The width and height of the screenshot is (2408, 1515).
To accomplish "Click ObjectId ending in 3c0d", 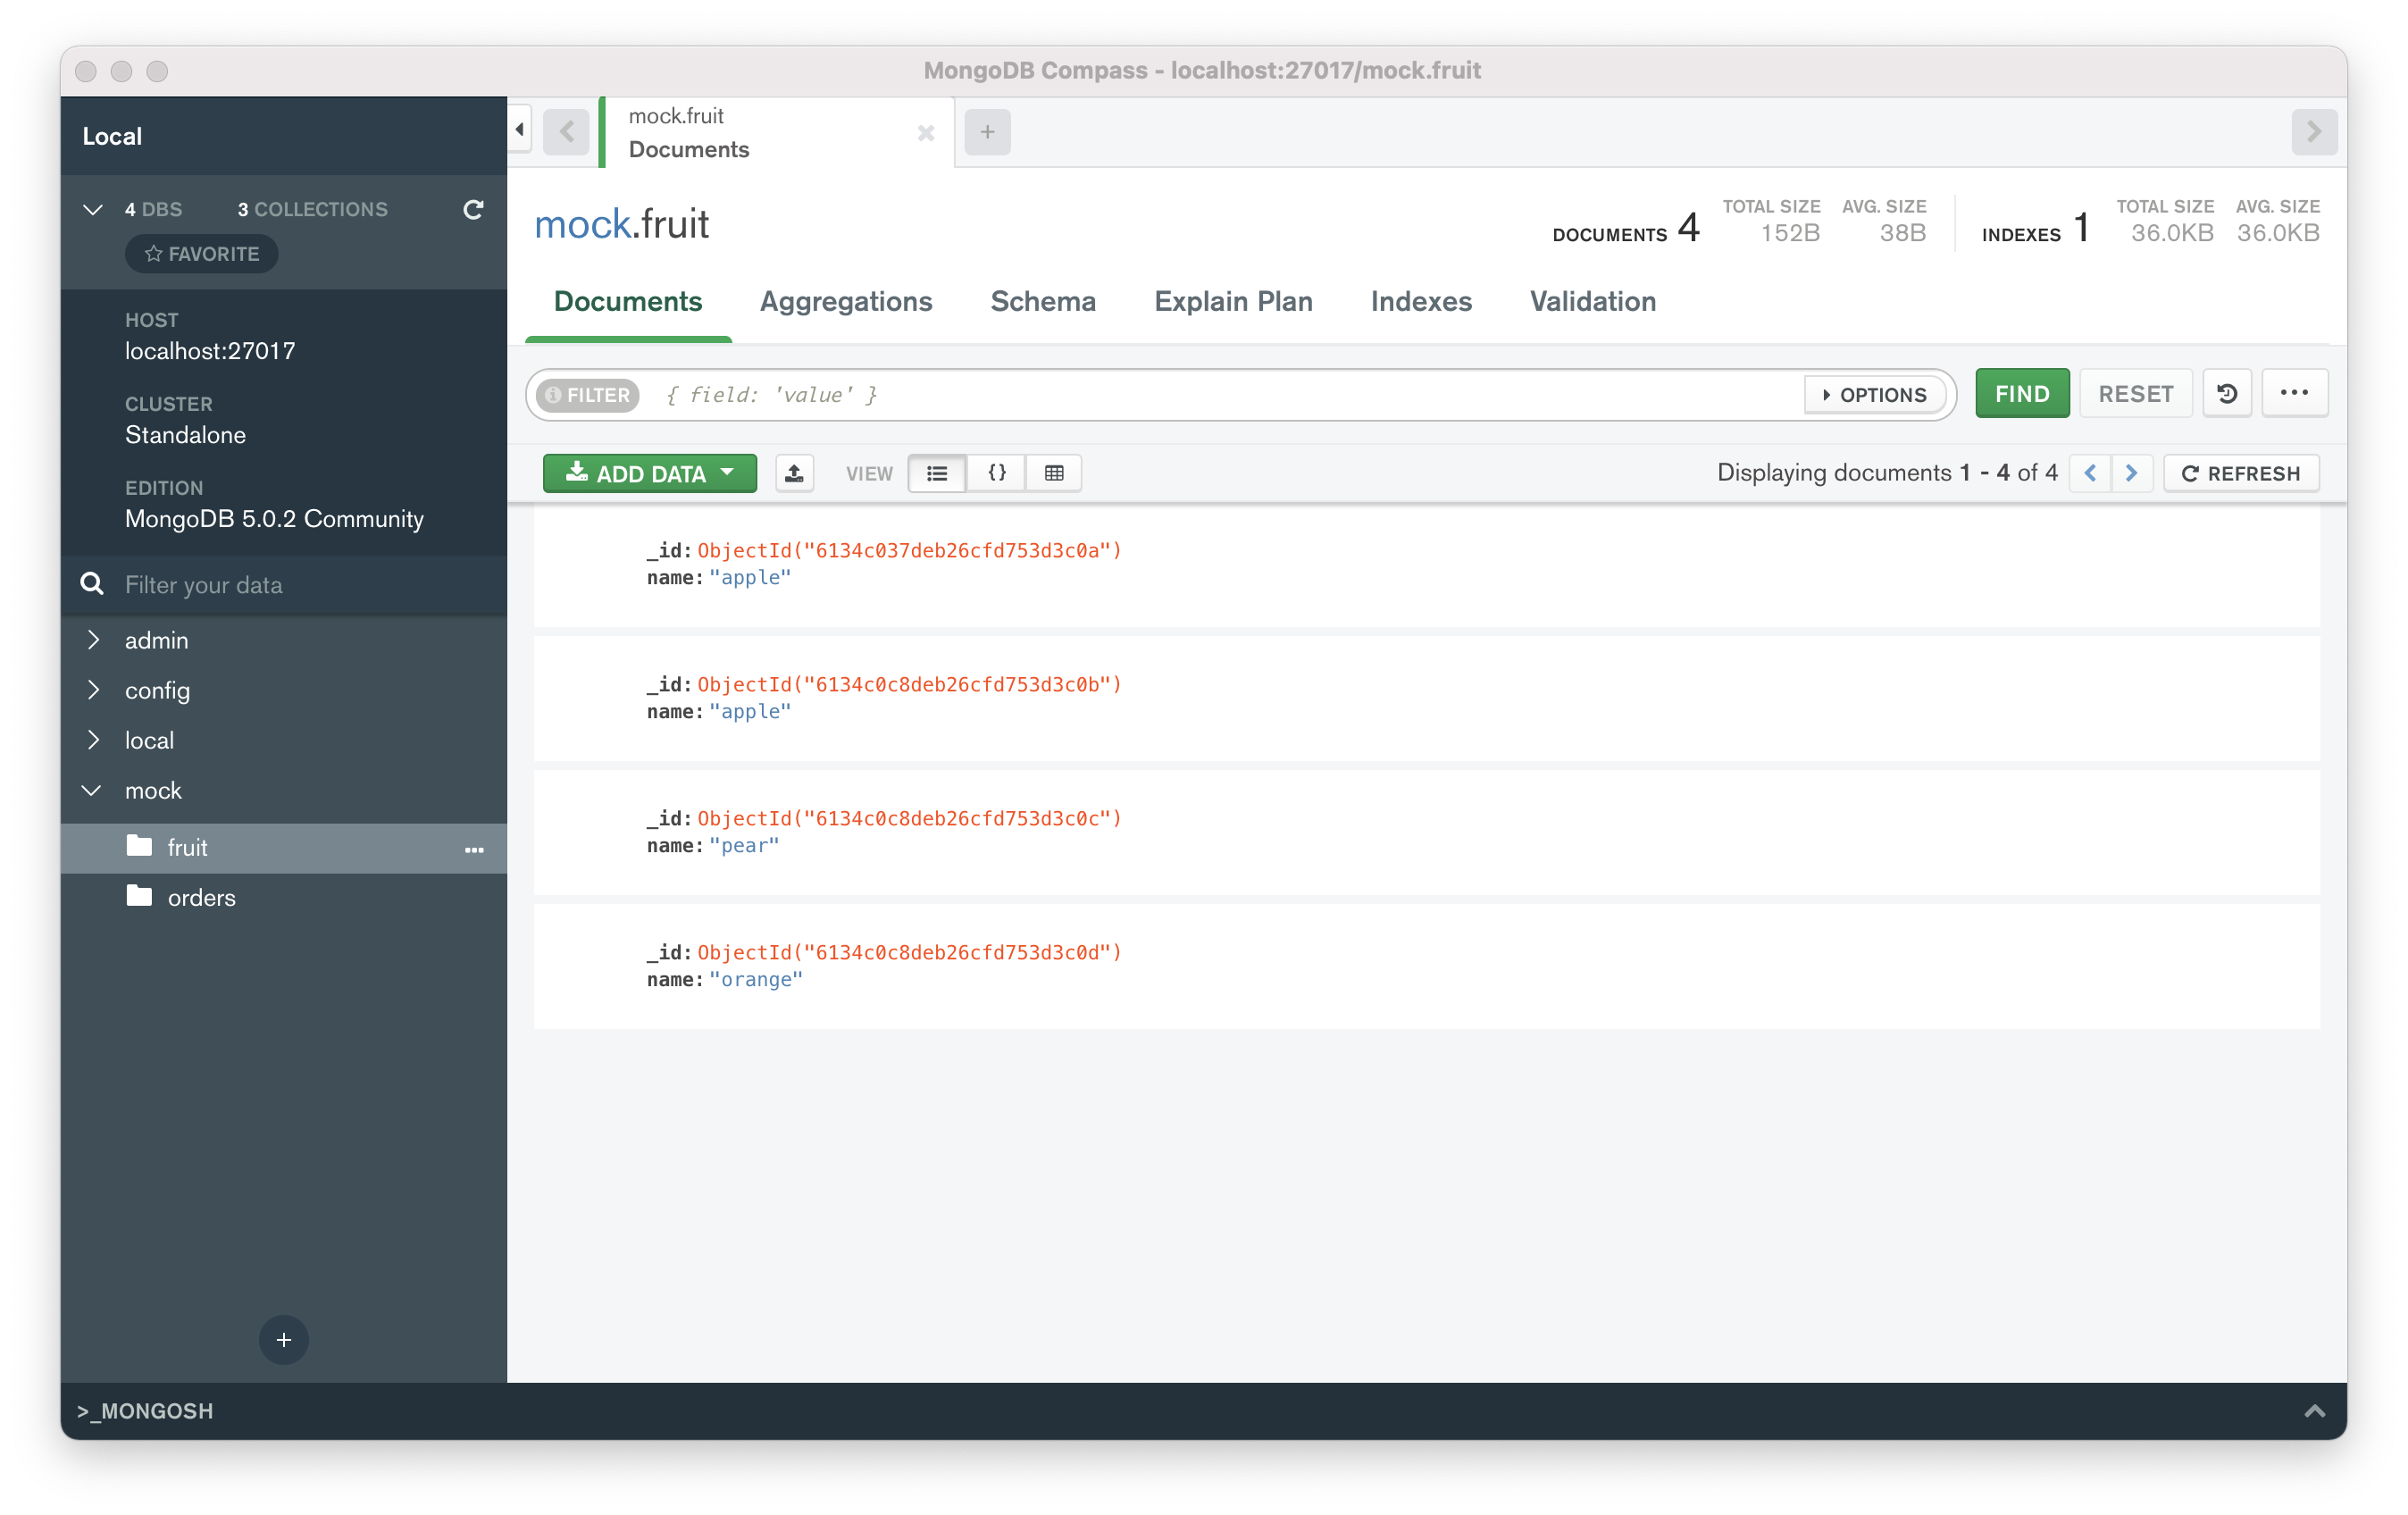I will (909, 952).
